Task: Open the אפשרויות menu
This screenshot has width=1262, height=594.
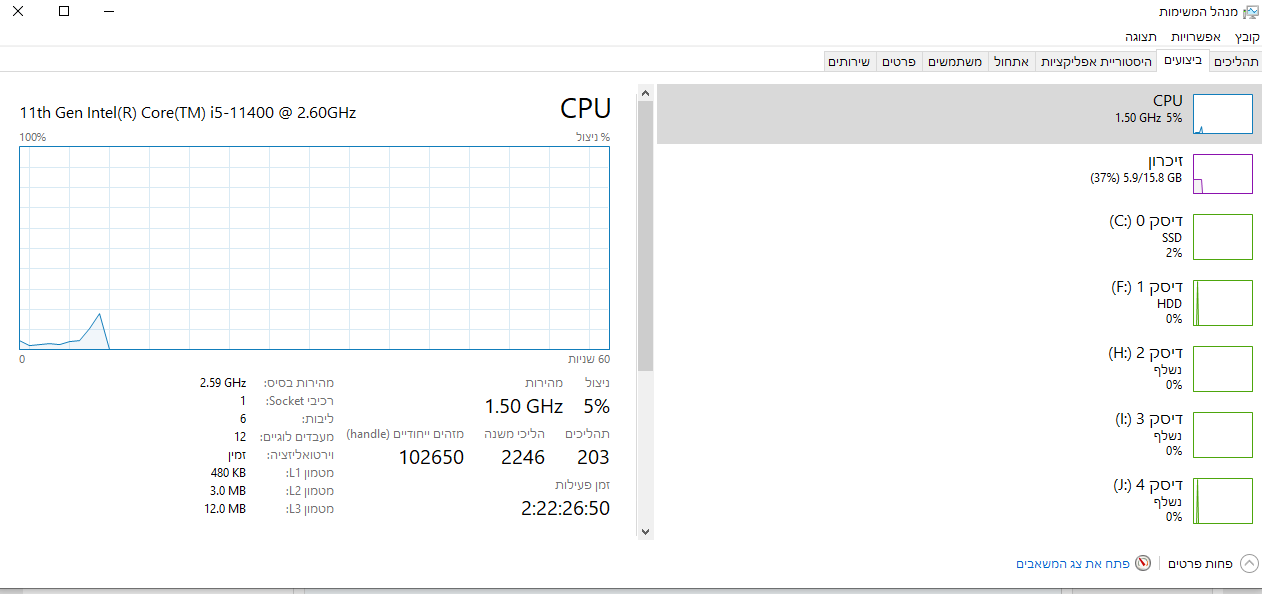Action: click(1196, 36)
